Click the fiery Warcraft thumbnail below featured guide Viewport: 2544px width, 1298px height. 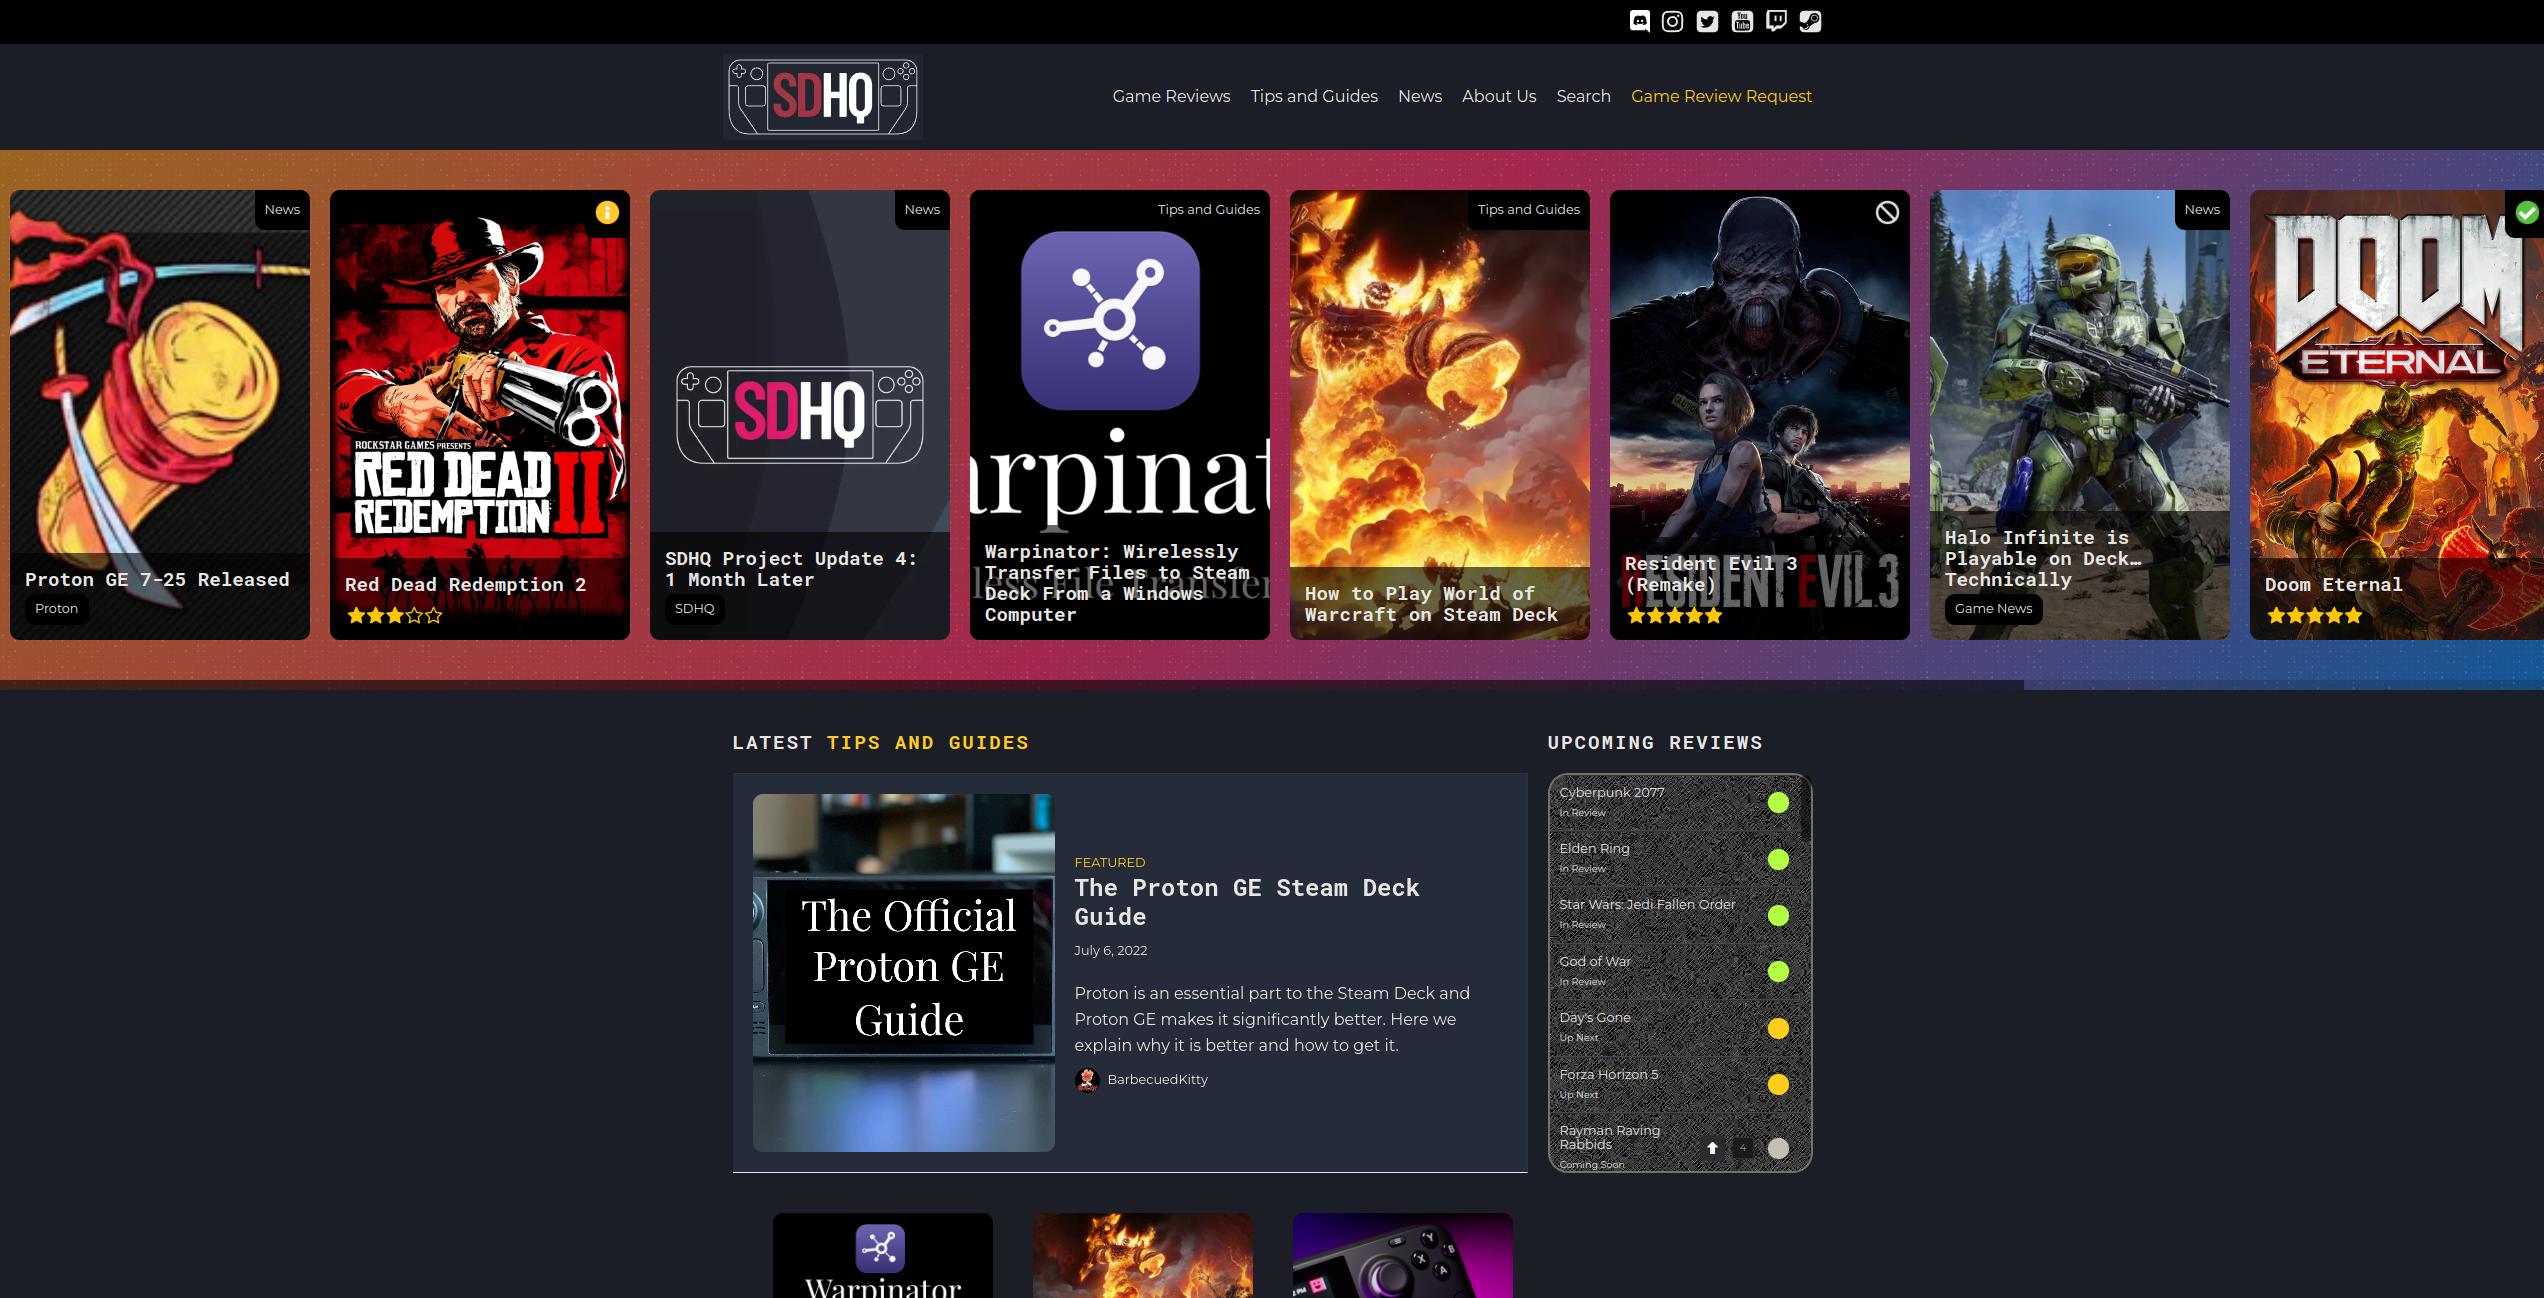pos(1142,1255)
